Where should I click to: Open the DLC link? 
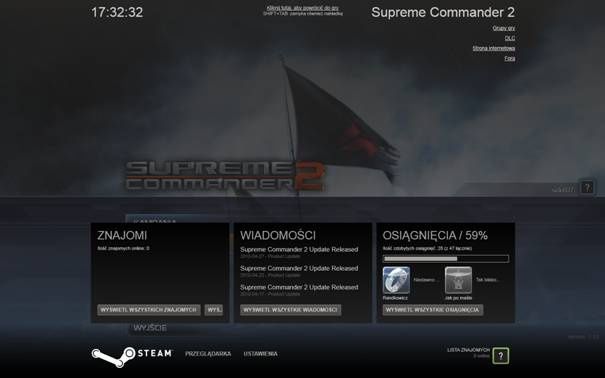click(510, 38)
